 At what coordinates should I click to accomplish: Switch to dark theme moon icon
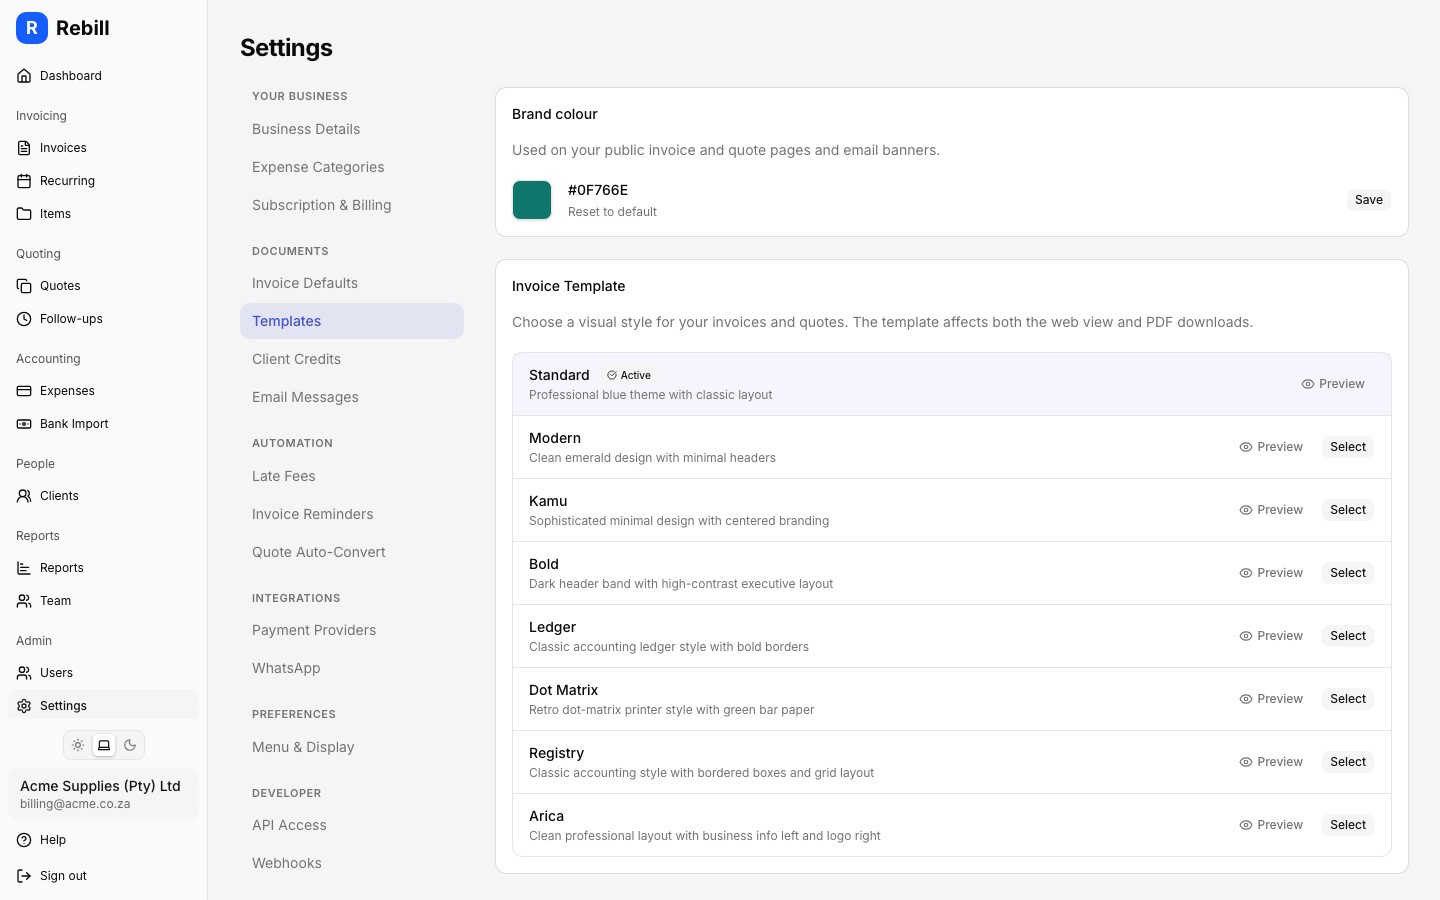130,745
